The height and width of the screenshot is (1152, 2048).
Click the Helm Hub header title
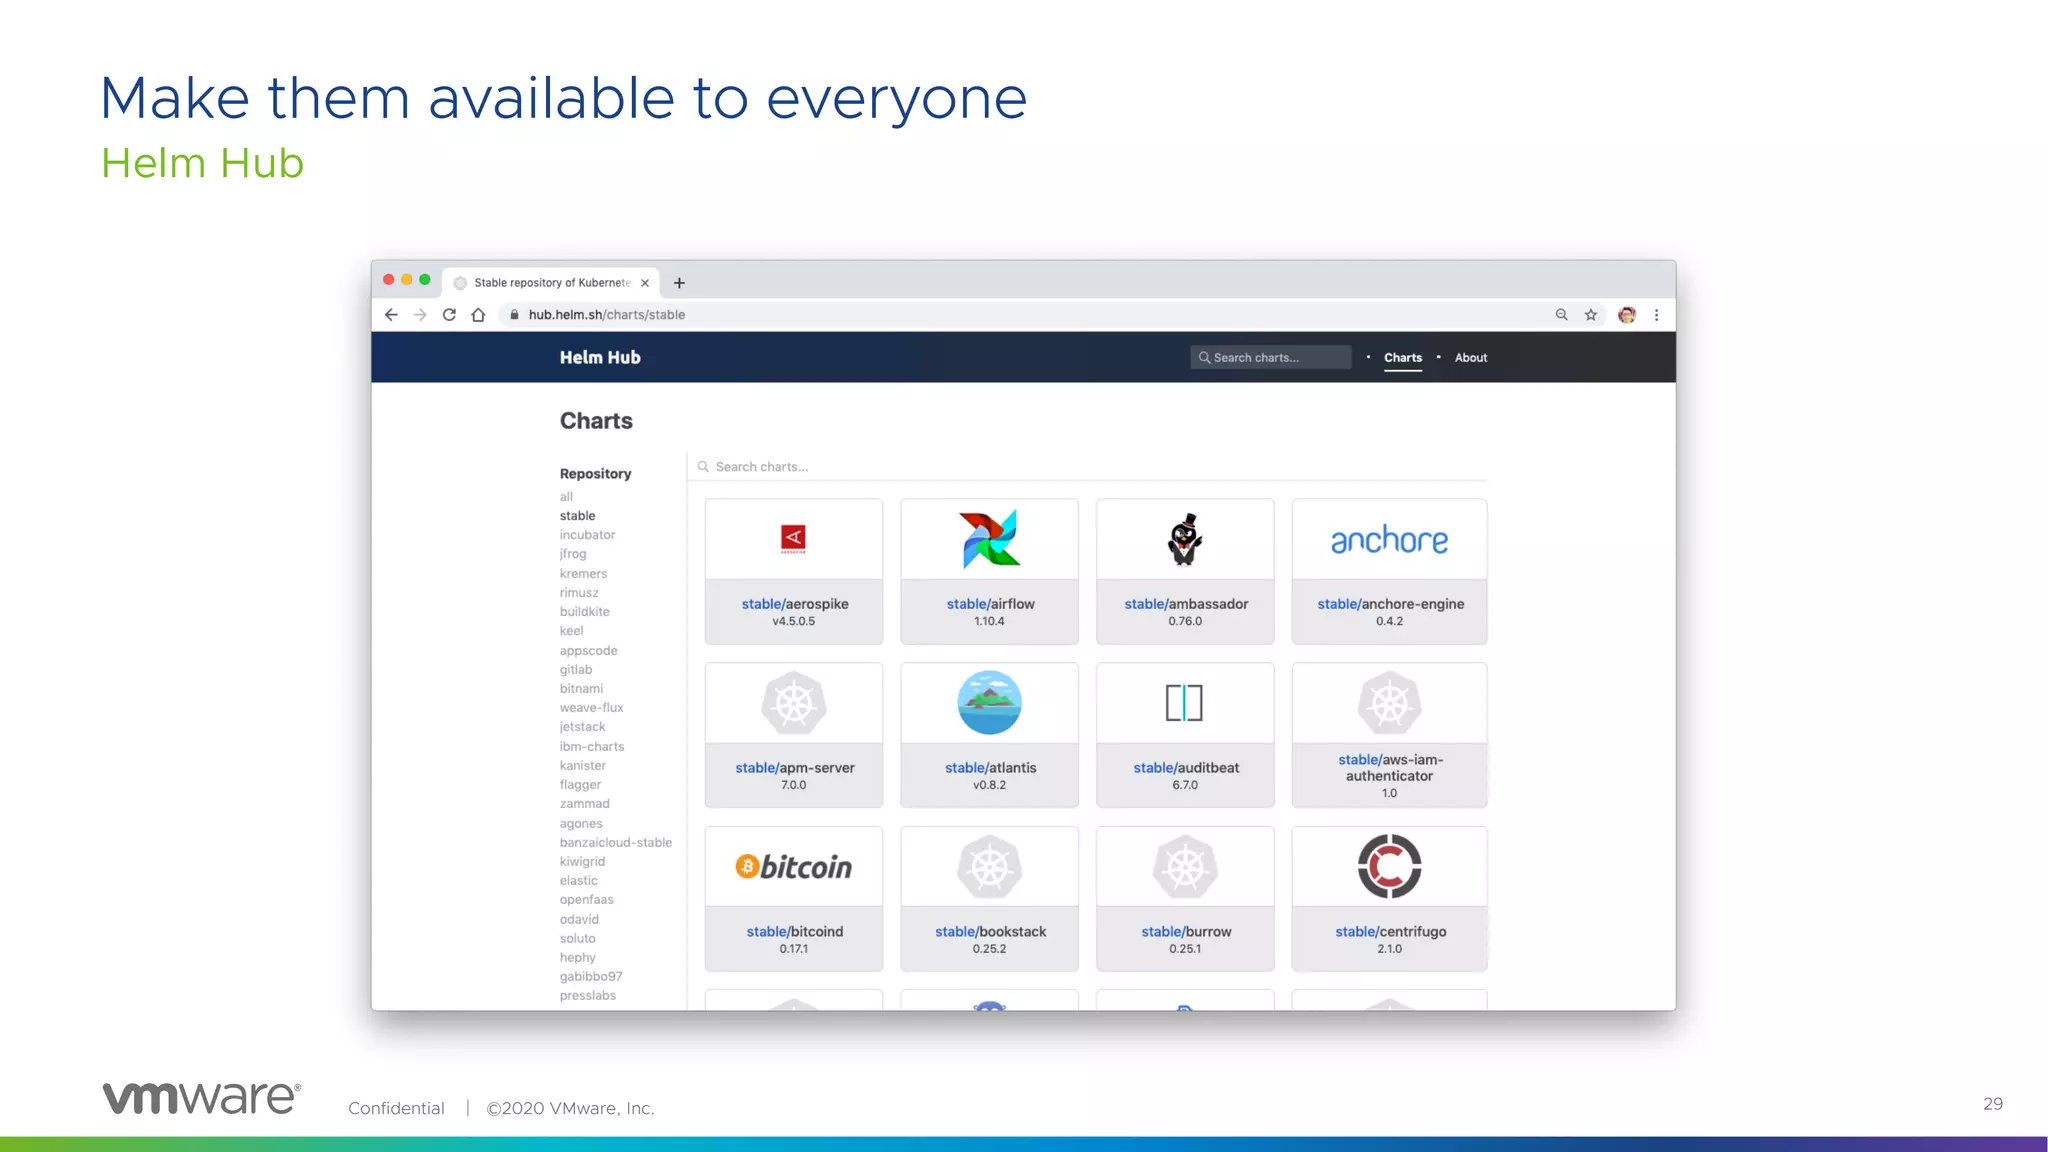600,357
